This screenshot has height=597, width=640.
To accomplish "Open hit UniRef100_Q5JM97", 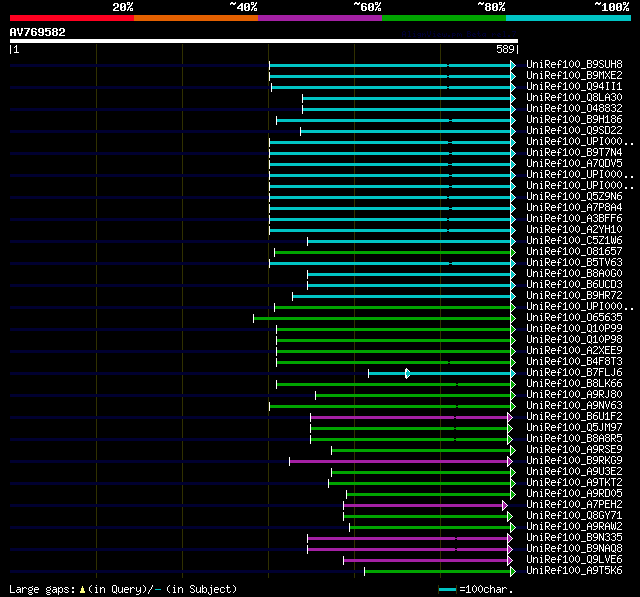I will (x=574, y=428).
